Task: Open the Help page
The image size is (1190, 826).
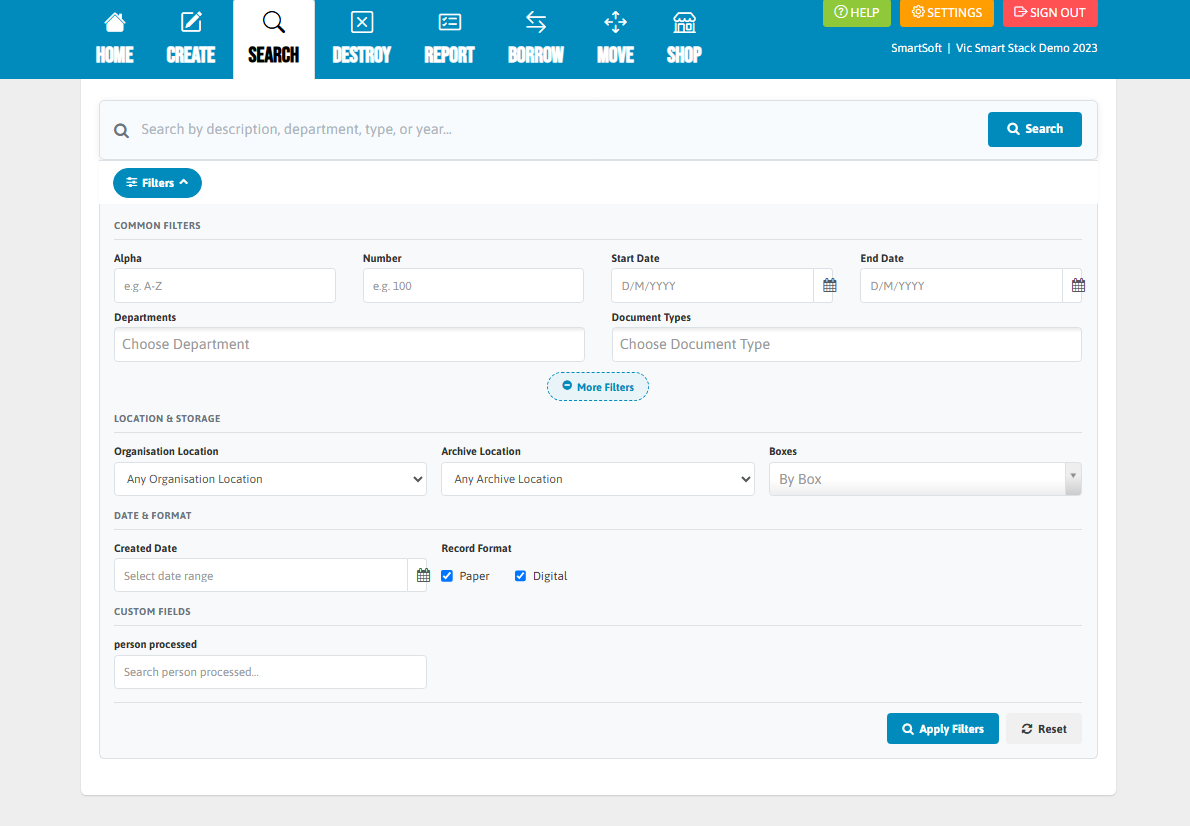Action: click(857, 13)
